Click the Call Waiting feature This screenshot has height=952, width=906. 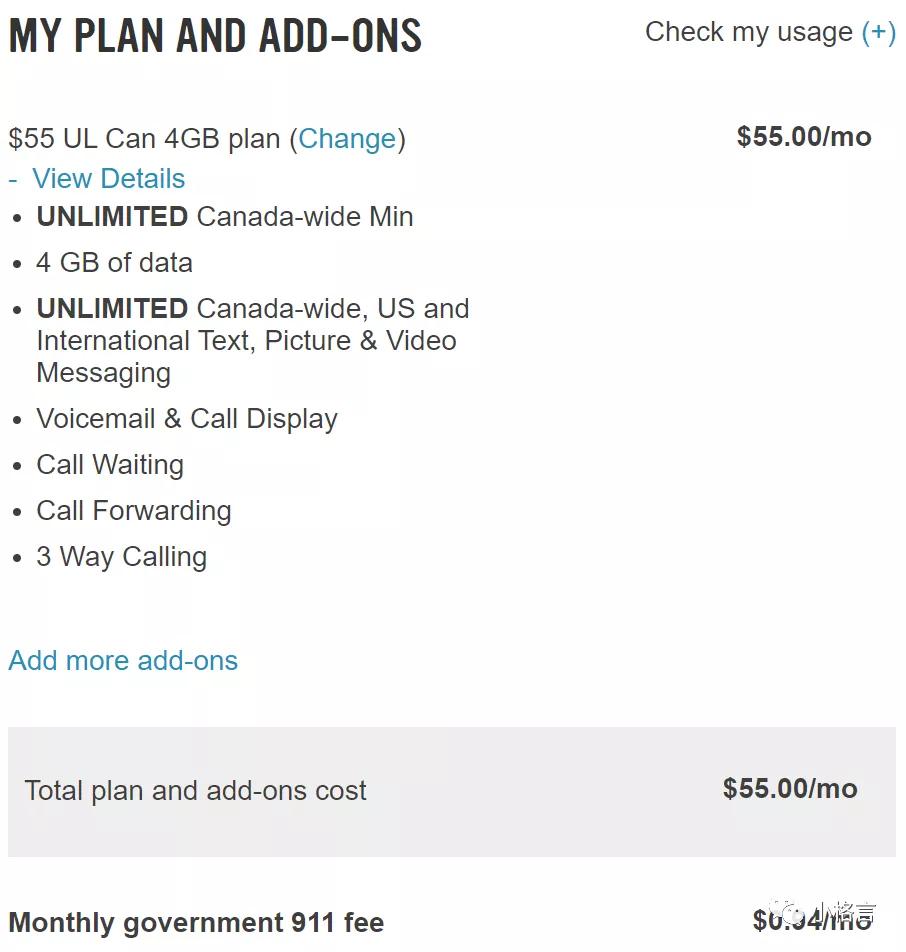click(x=110, y=465)
